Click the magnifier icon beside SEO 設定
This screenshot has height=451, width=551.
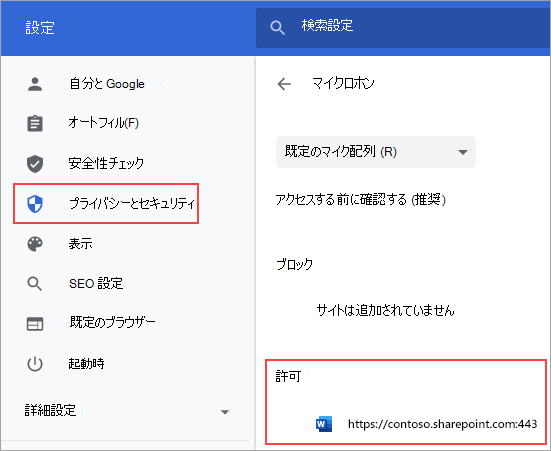(35, 284)
